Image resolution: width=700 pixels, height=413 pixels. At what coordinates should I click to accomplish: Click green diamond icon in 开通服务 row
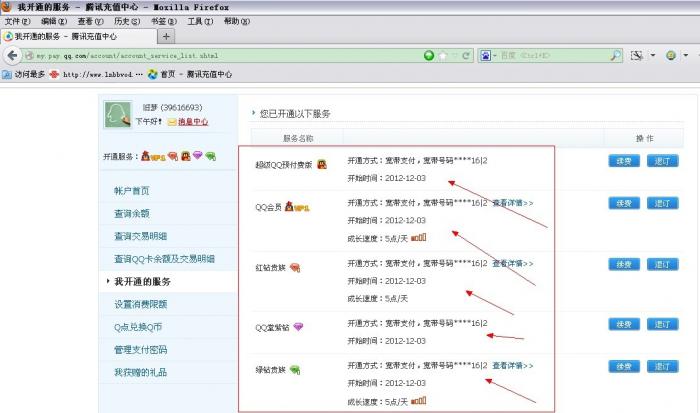211,156
